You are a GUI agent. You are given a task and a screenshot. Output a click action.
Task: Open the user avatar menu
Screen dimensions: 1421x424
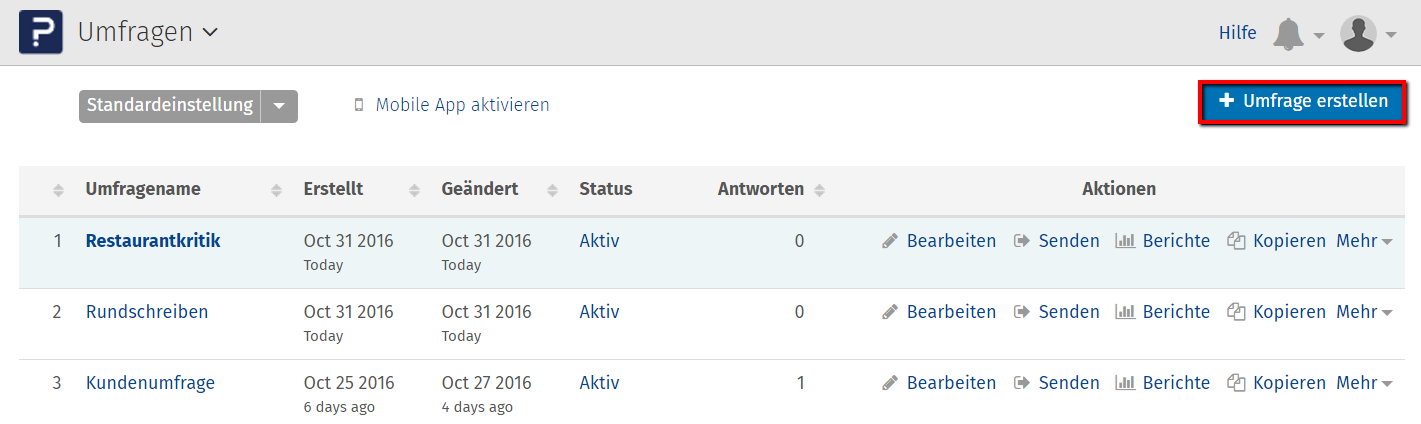(1358, 33)
